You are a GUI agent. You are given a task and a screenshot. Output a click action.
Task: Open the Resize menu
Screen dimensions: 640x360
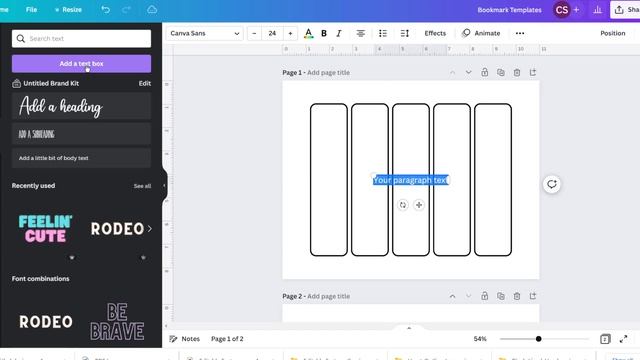[68, 9]
